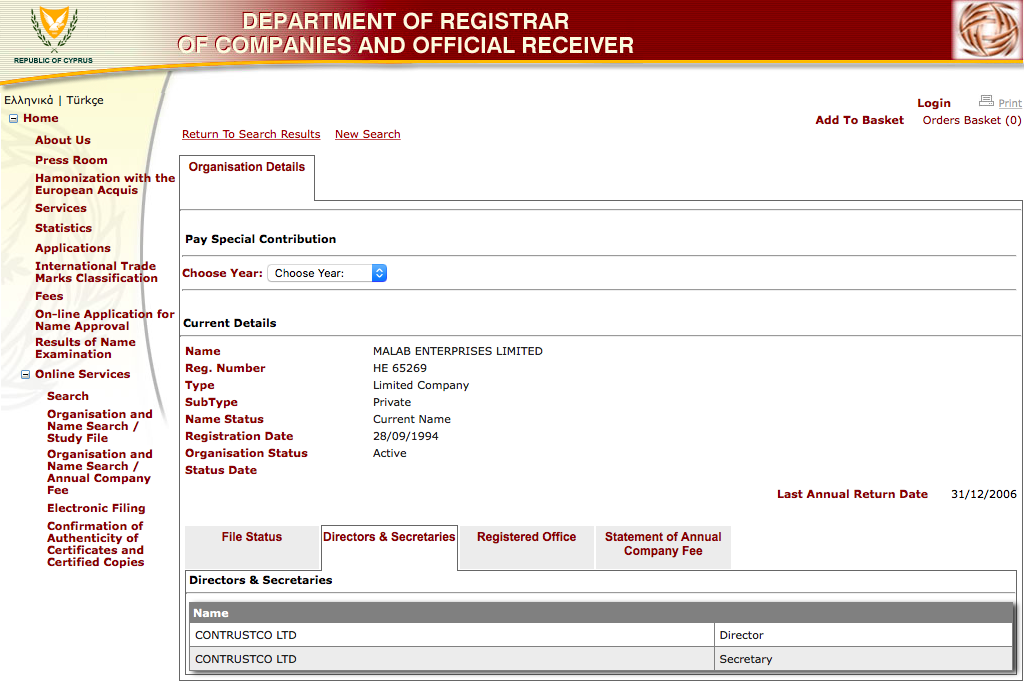Click the globe logo in header corner

(987, 29)
